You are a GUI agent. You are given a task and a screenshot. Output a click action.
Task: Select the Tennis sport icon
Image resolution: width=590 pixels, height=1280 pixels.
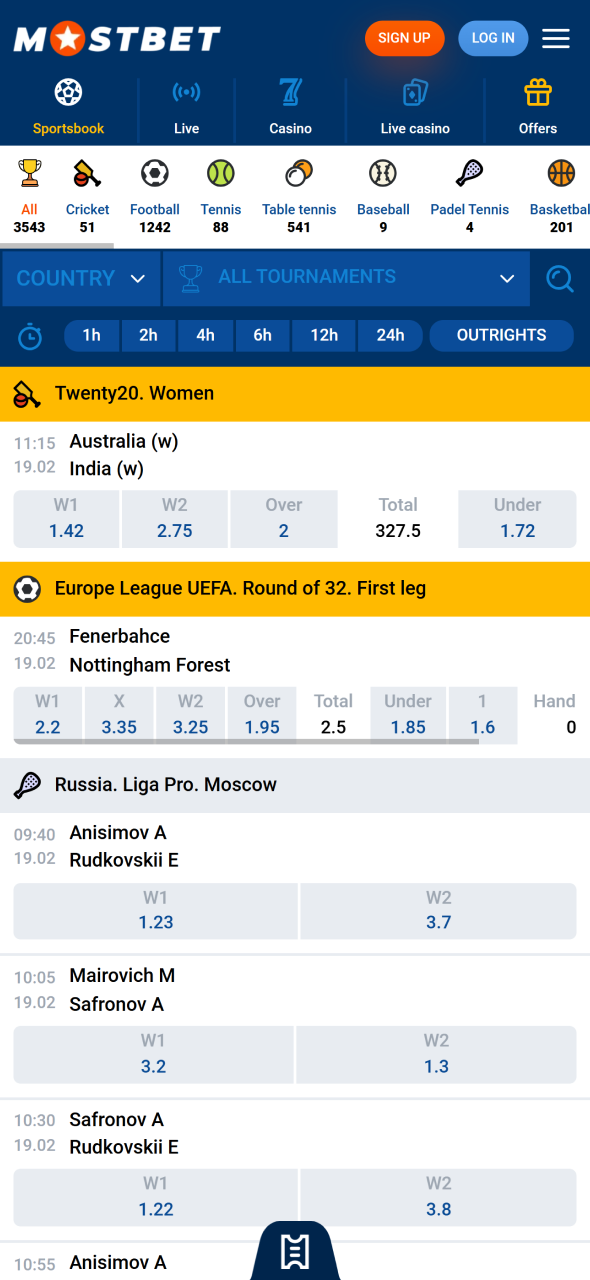click(220, 175)
